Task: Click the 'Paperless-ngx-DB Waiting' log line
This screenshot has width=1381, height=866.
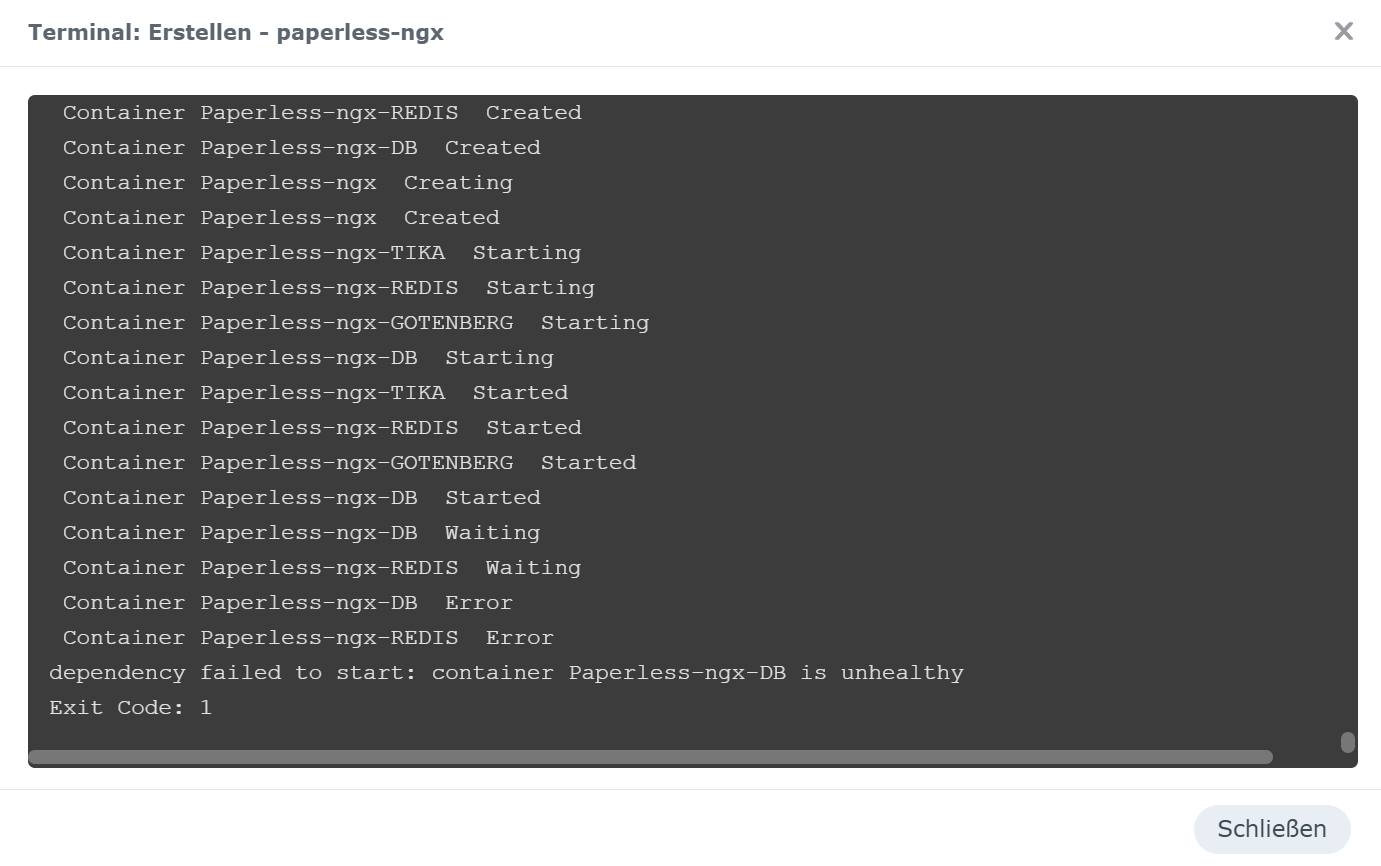Action: point(301,533)
